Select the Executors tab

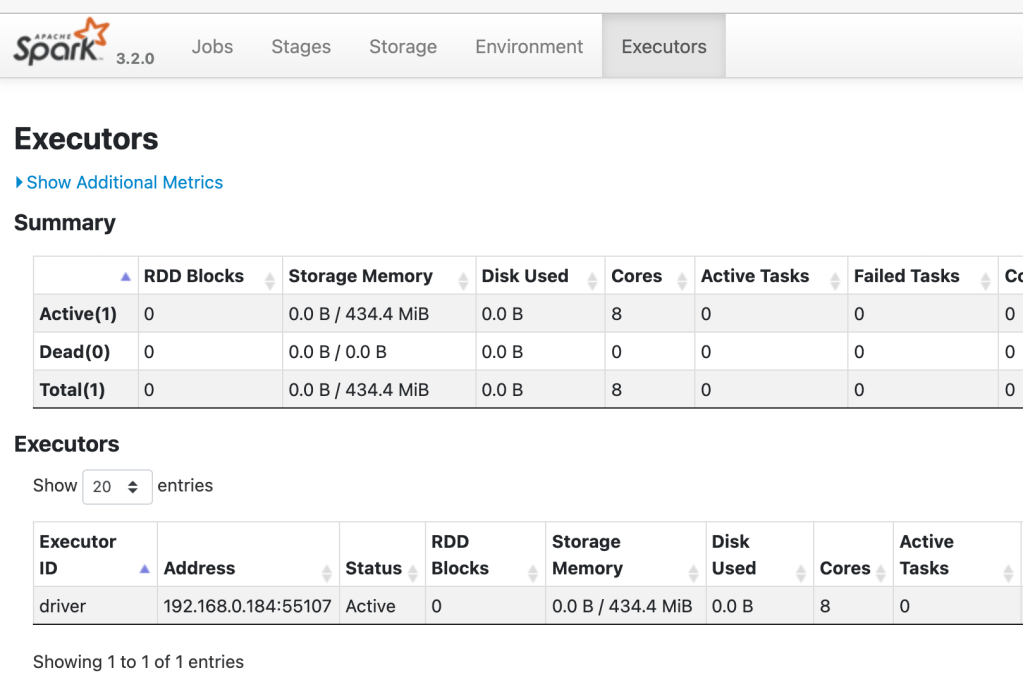pos(664,46)
